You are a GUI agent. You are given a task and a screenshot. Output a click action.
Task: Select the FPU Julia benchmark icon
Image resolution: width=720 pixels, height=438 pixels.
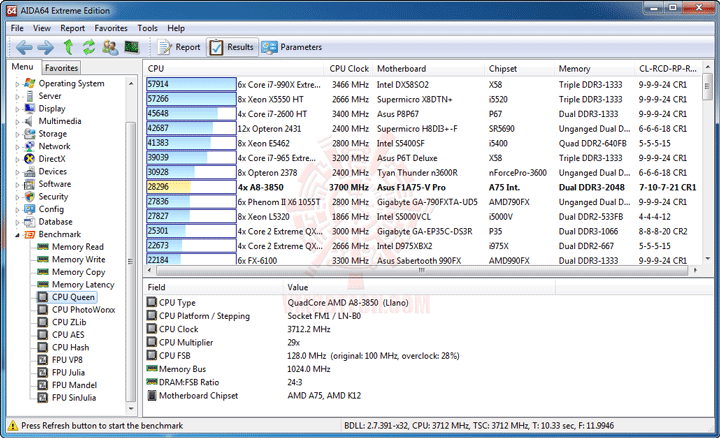tap(43, 372)
